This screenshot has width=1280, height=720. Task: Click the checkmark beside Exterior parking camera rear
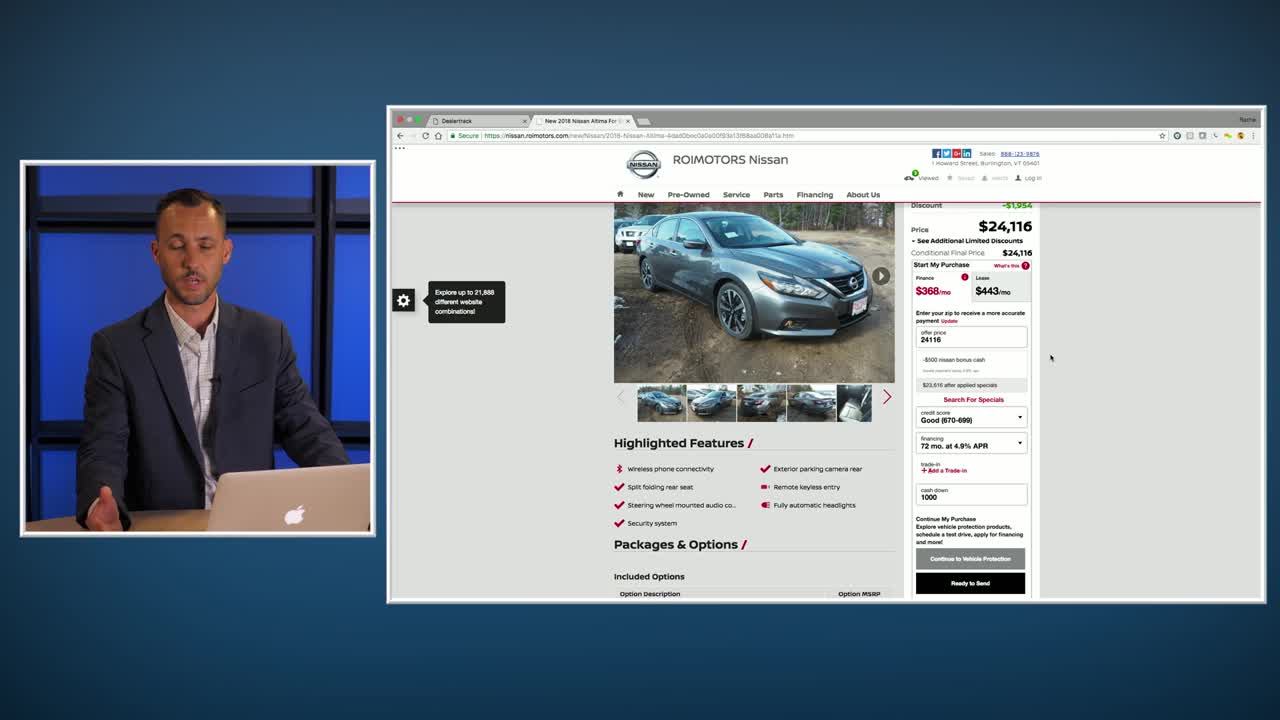pos(765,469)
